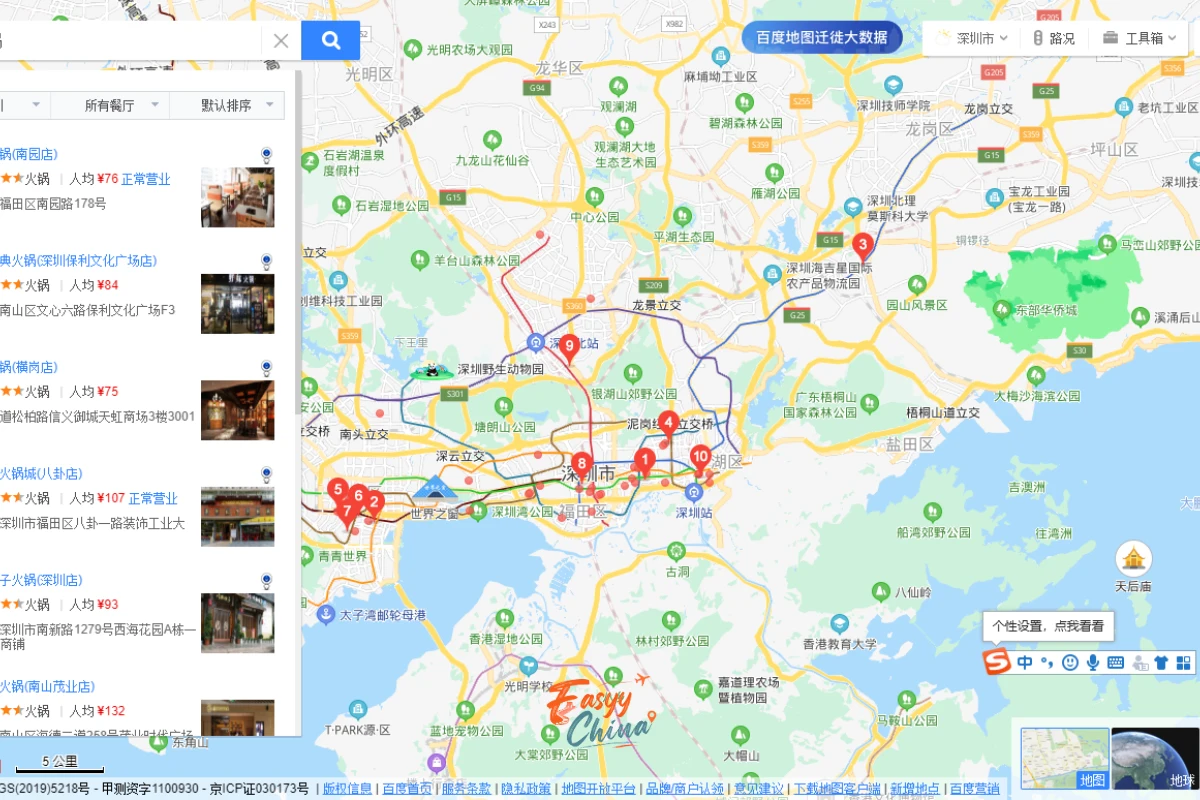Toggle Sogou punctuation mode icon
This screenshot has height=800, width=1200.
coord(1047,663)
